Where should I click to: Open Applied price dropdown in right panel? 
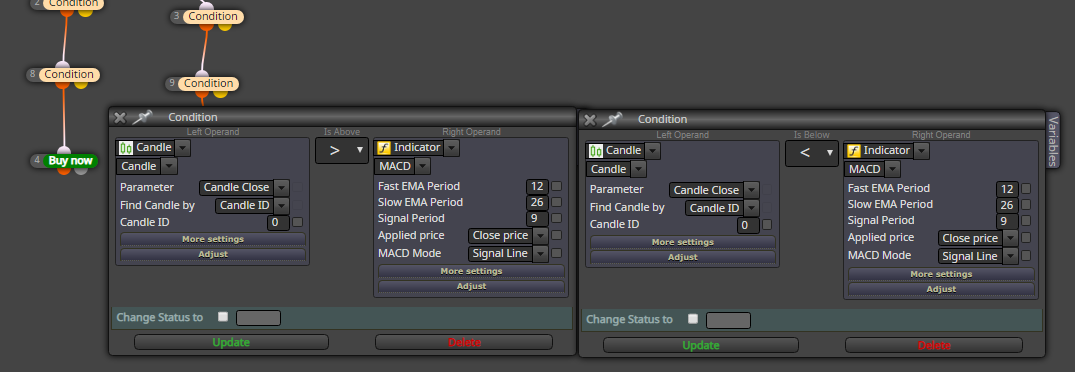tap(1010, 238)
